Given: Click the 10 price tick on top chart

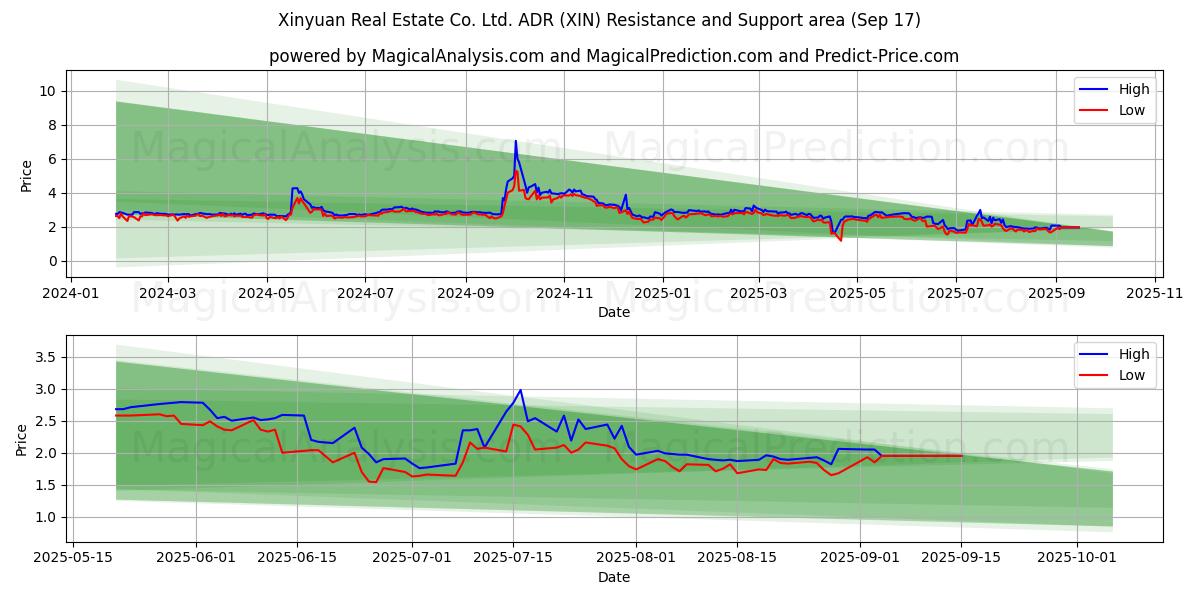Looking at the screenshot, I should (47, 91).
